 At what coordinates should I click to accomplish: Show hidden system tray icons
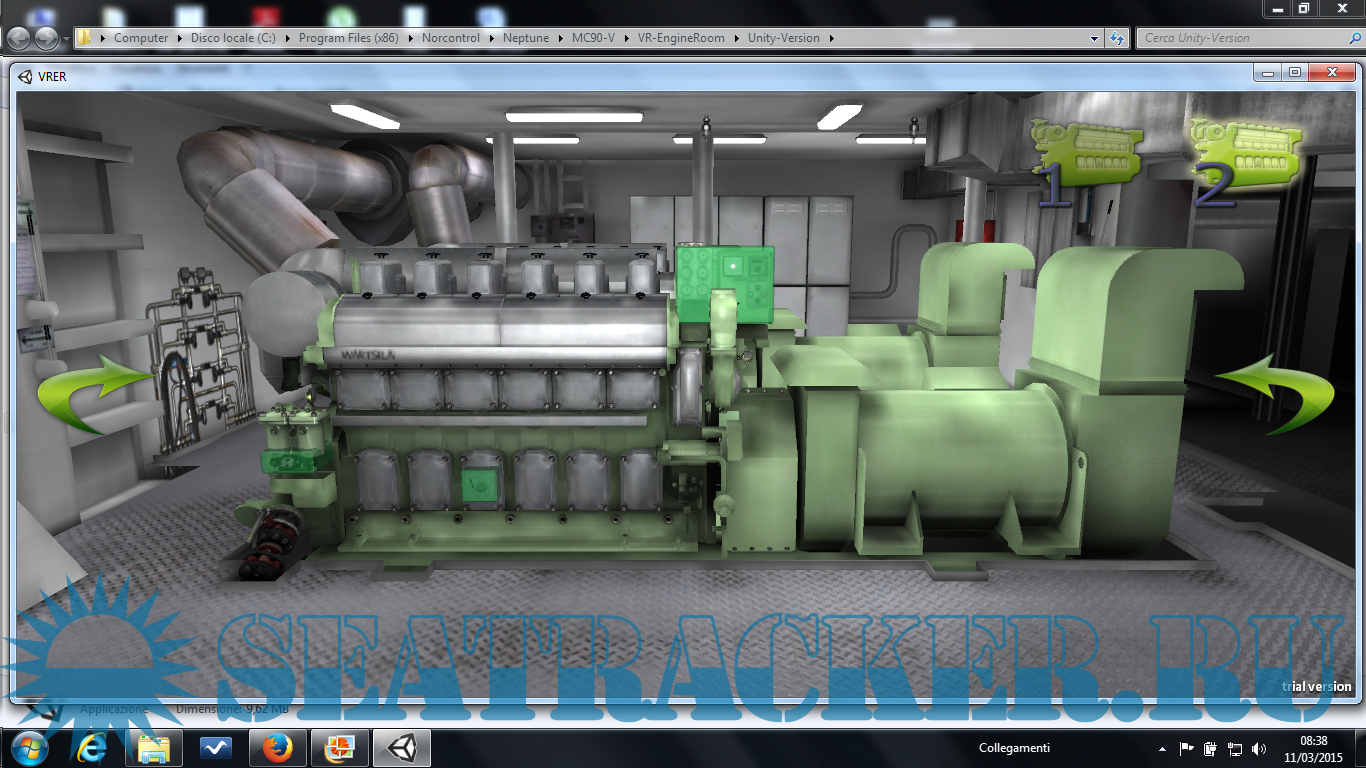tap(1162, 748)
